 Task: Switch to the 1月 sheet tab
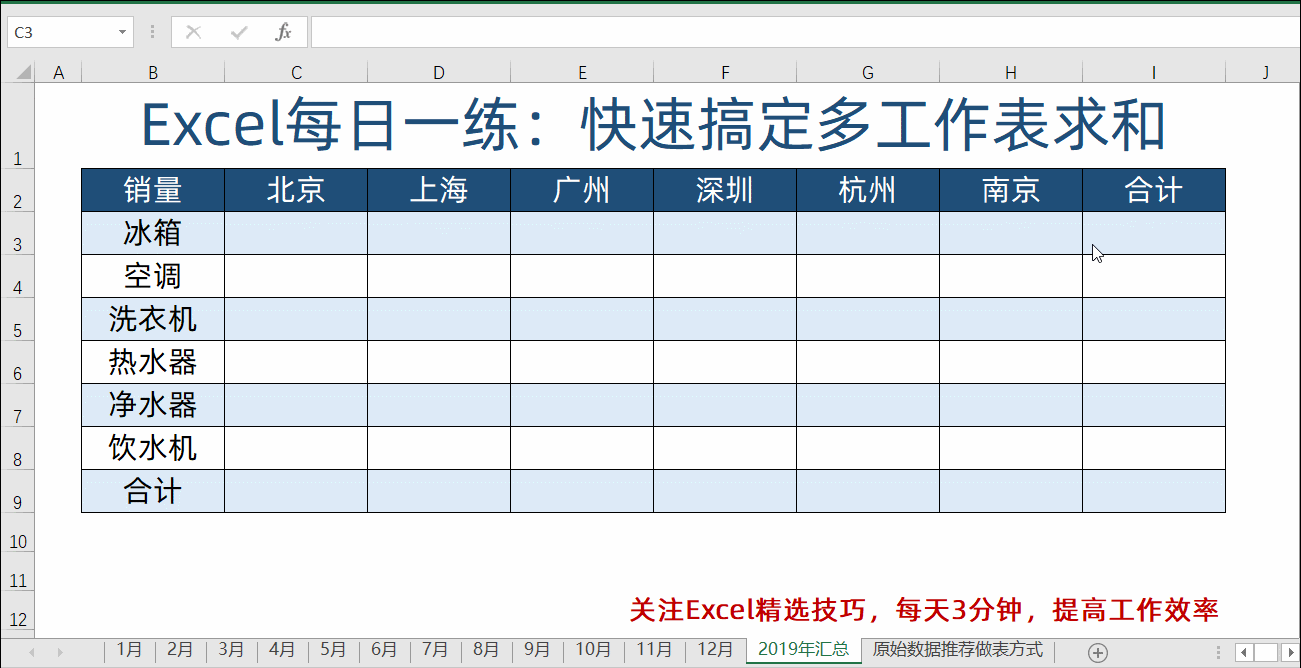point(130,650)
